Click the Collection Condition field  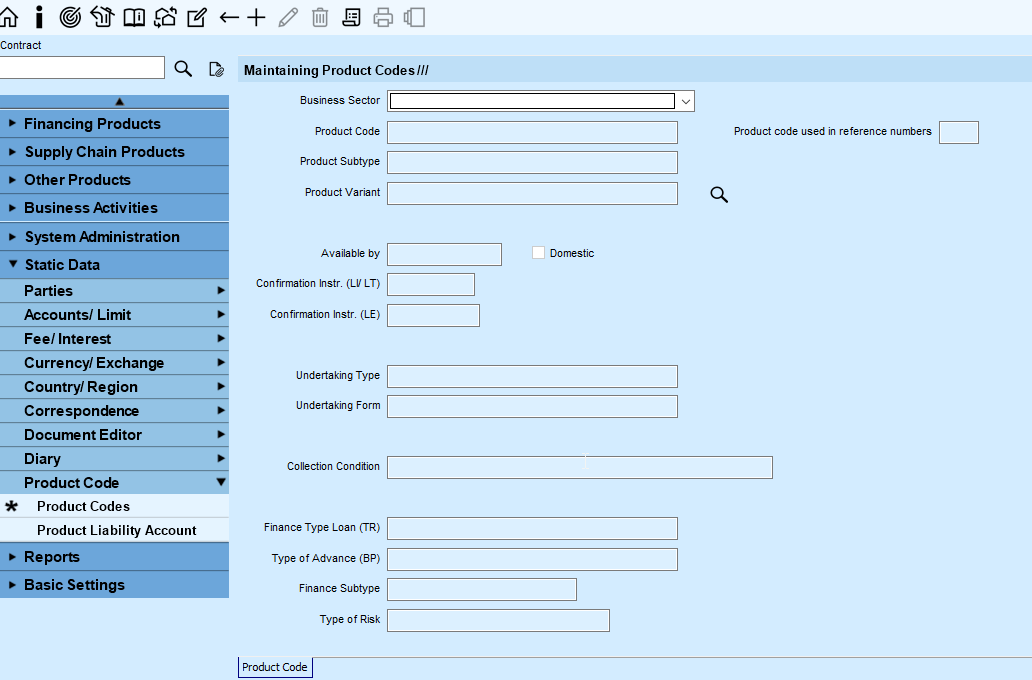coord(580,467)
